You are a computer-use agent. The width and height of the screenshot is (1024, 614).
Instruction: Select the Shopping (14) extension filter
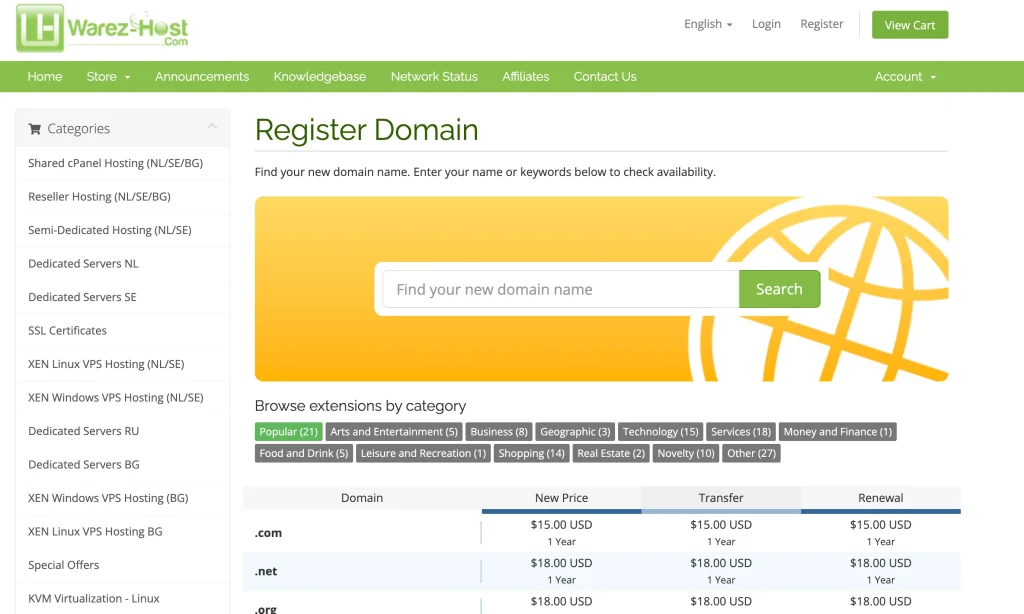tap(531, 453)
